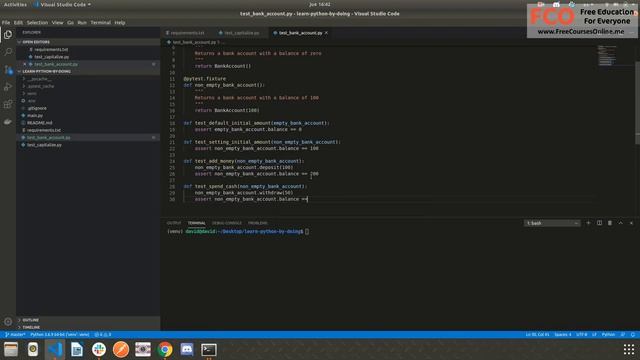The height and width of the screenshot is (360, 640).
Task: Expand the __pycache__ folder
Action: [88, 79]
